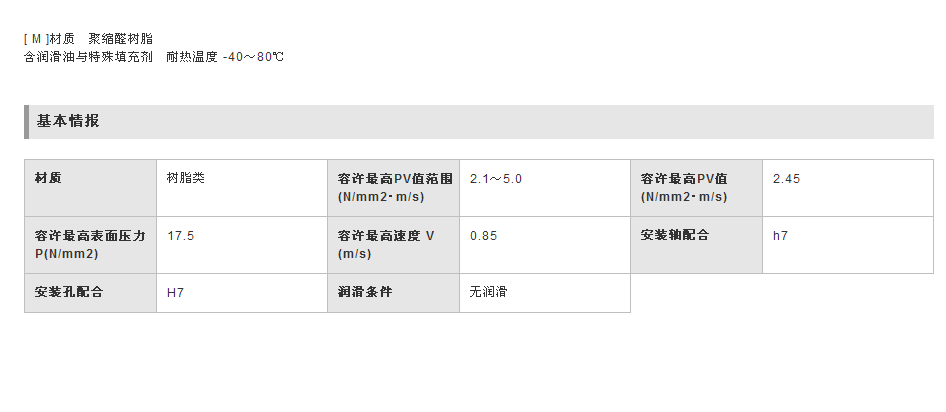Click the [M]材质 聚缩醛树脂 text line
The height and width of the screenshot is (412, 946).
pyautogui.click(x=89, y=39)
